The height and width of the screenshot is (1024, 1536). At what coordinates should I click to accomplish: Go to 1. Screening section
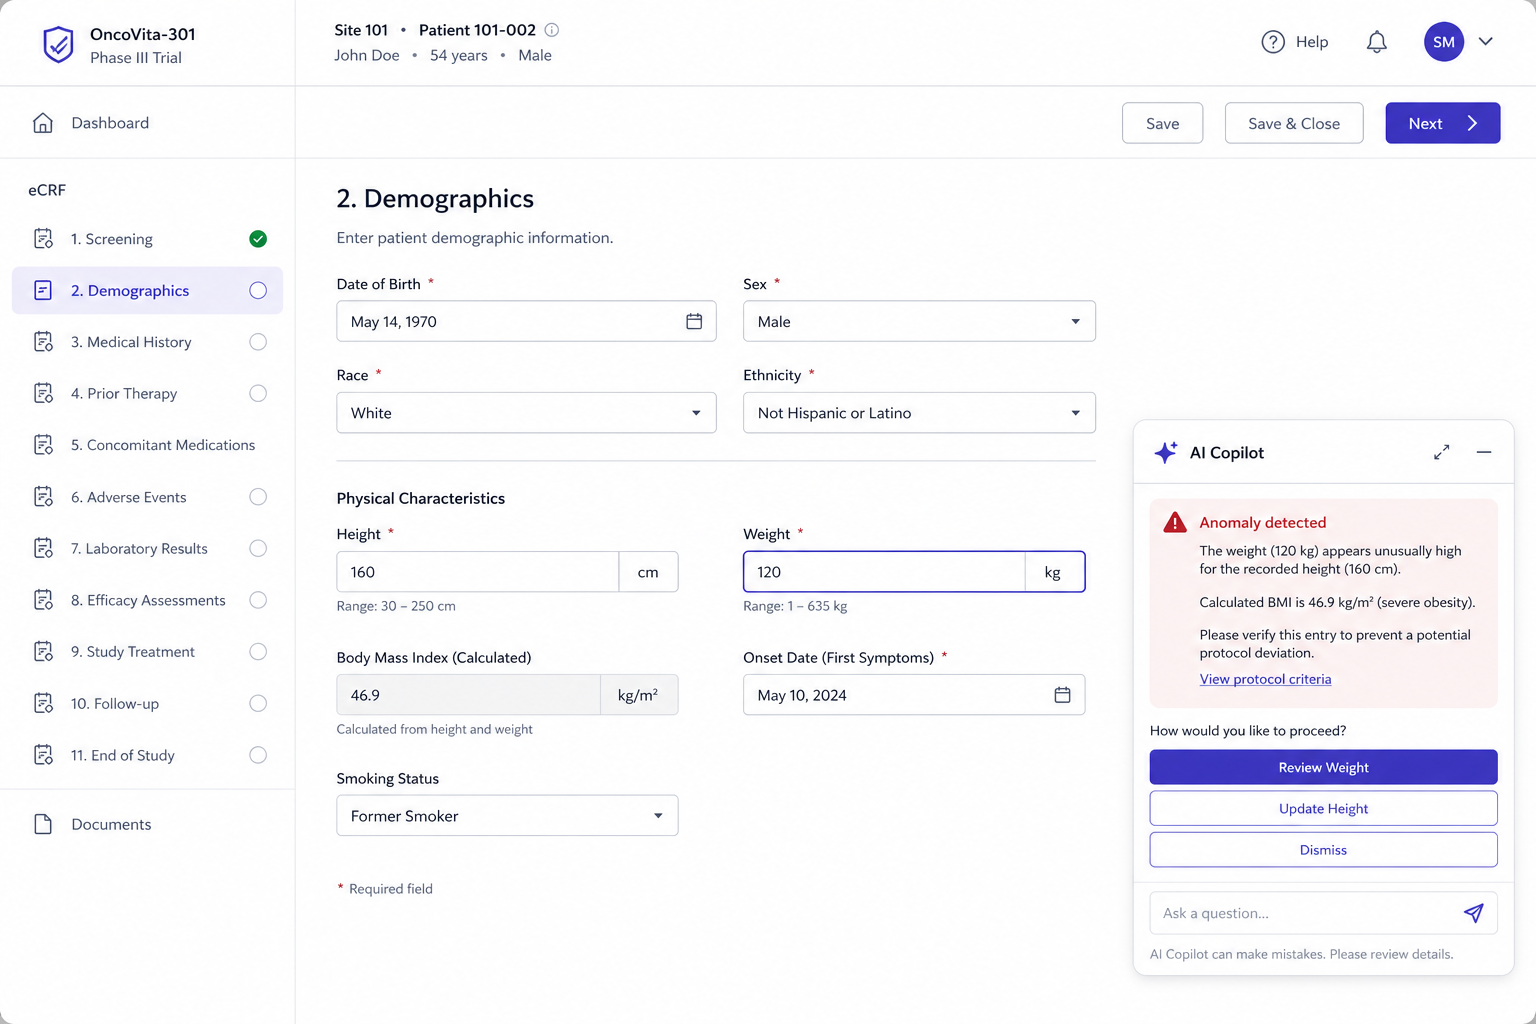tap(147, 239)
